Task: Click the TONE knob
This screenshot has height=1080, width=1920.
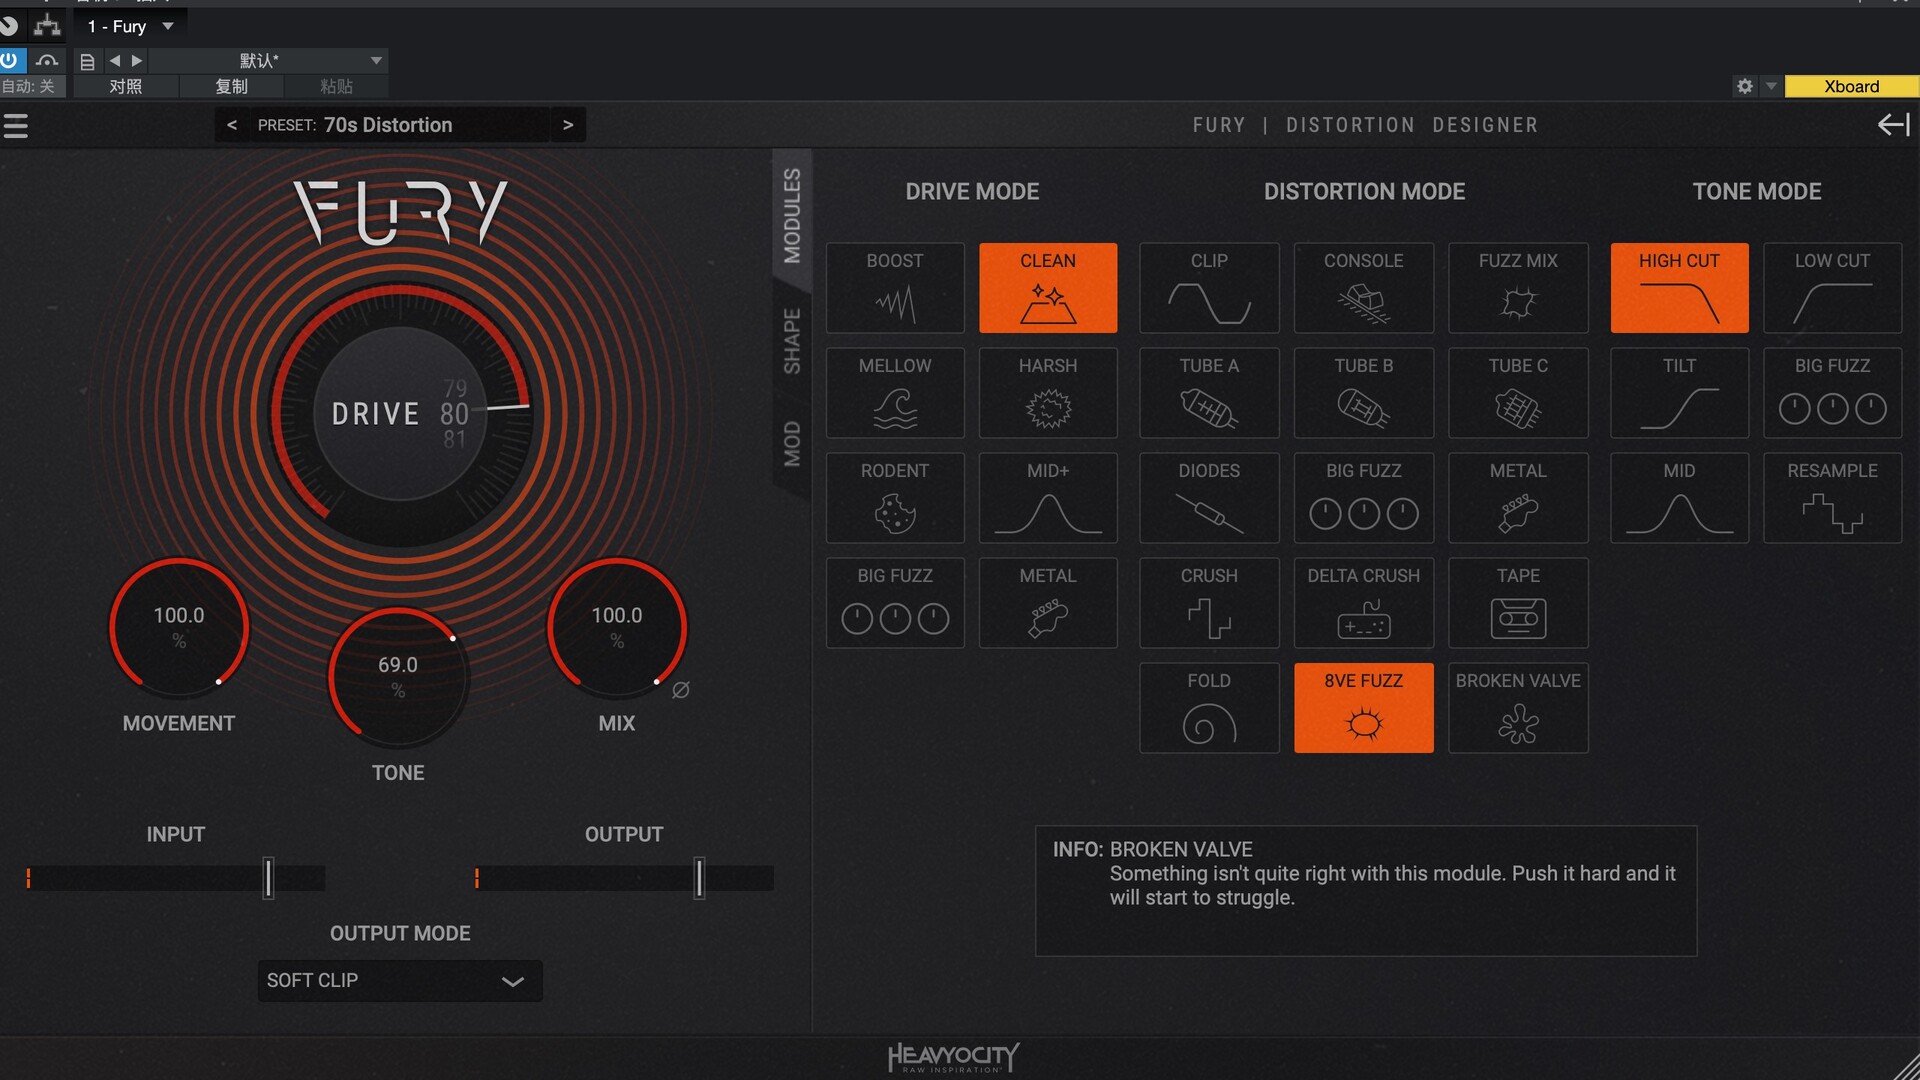Action: click(x=398, y=677)
